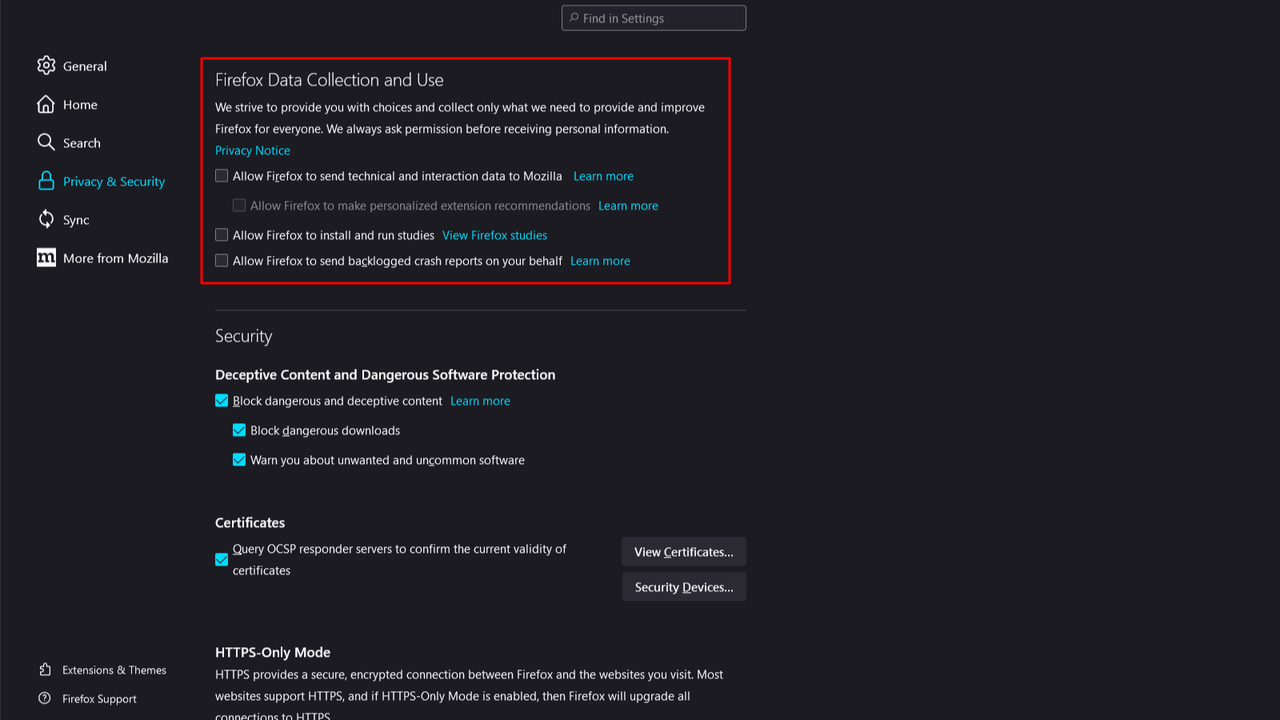Click the General gear icon
This screenshot has height=720, width=1280.
46,66
